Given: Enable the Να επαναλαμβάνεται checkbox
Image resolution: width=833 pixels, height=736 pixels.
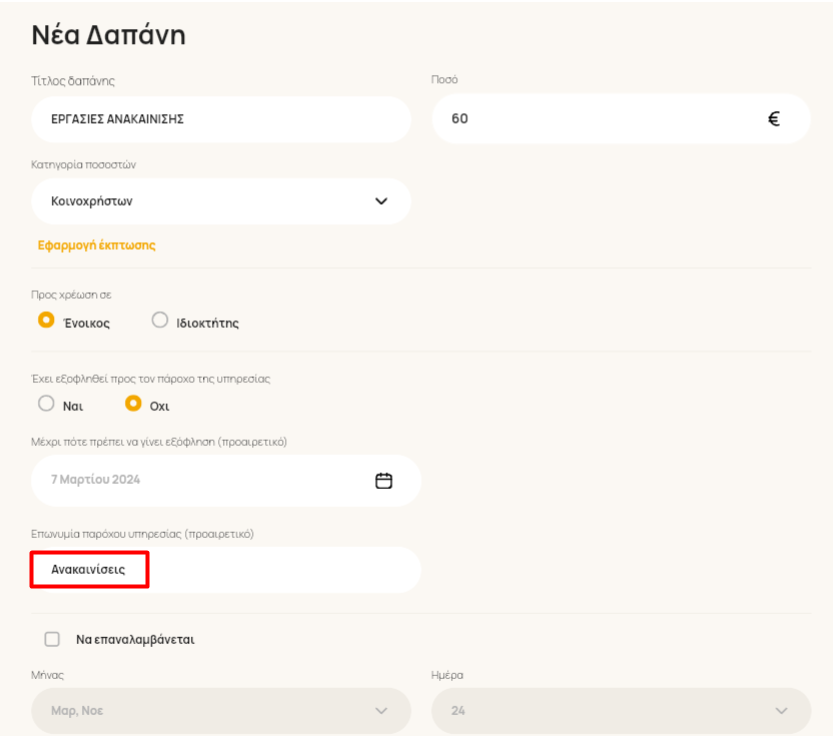Looking at the screenshot, I should pyautogui.click(x=52, y=639).
